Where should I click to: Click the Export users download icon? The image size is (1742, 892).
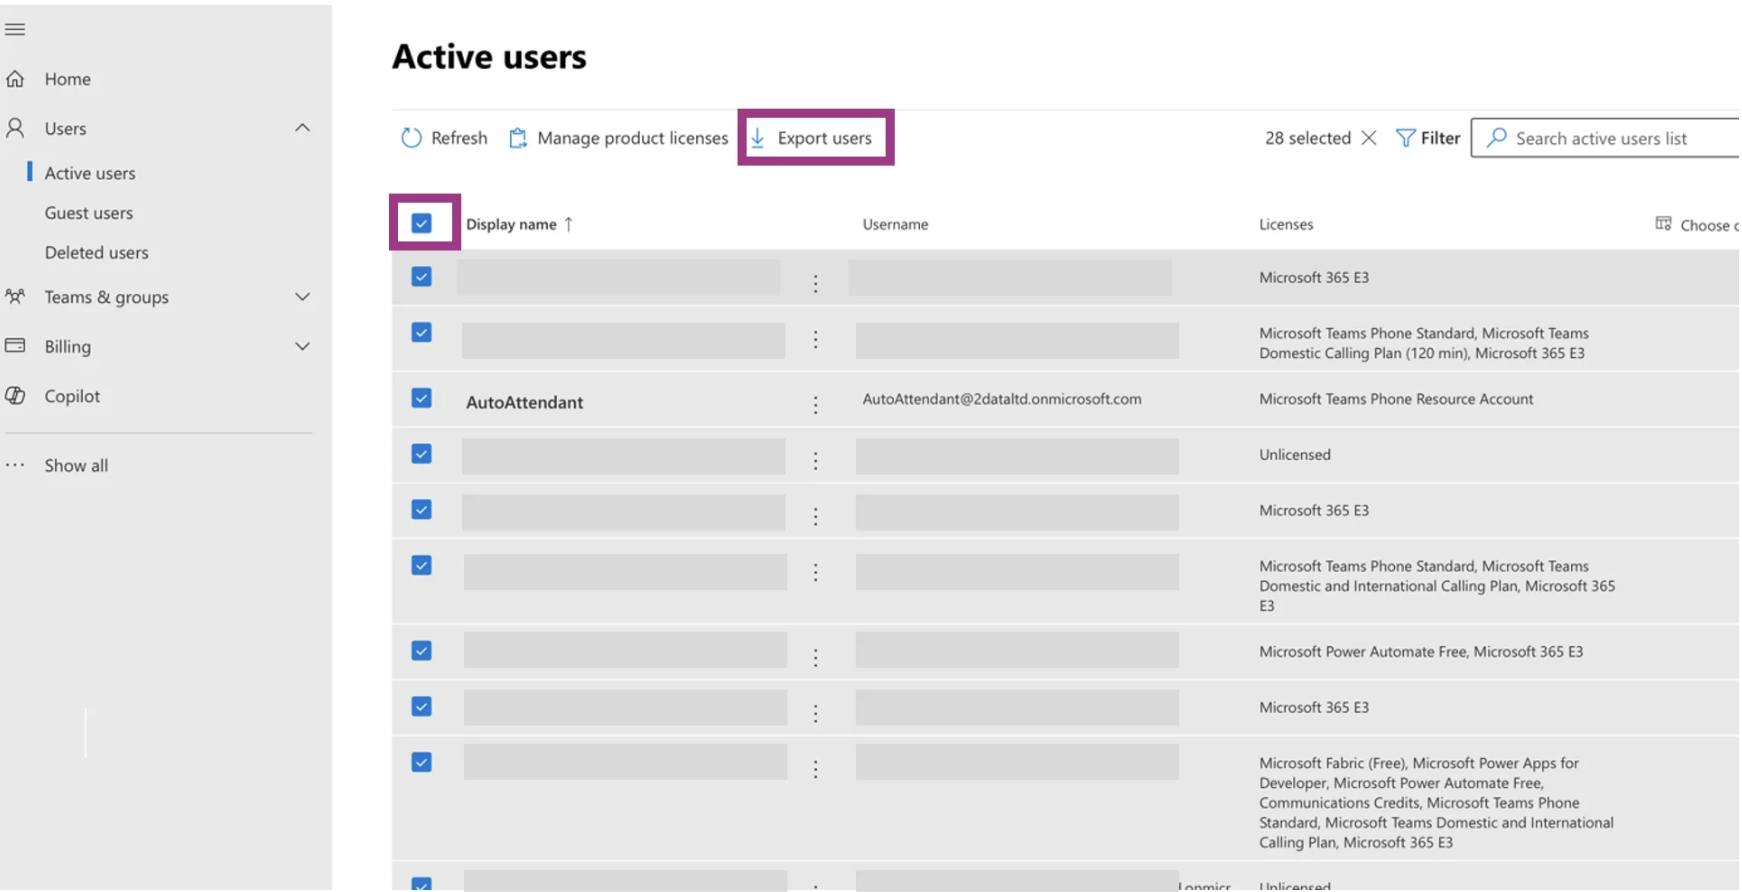pyautogui.click(x=758, y=138)
